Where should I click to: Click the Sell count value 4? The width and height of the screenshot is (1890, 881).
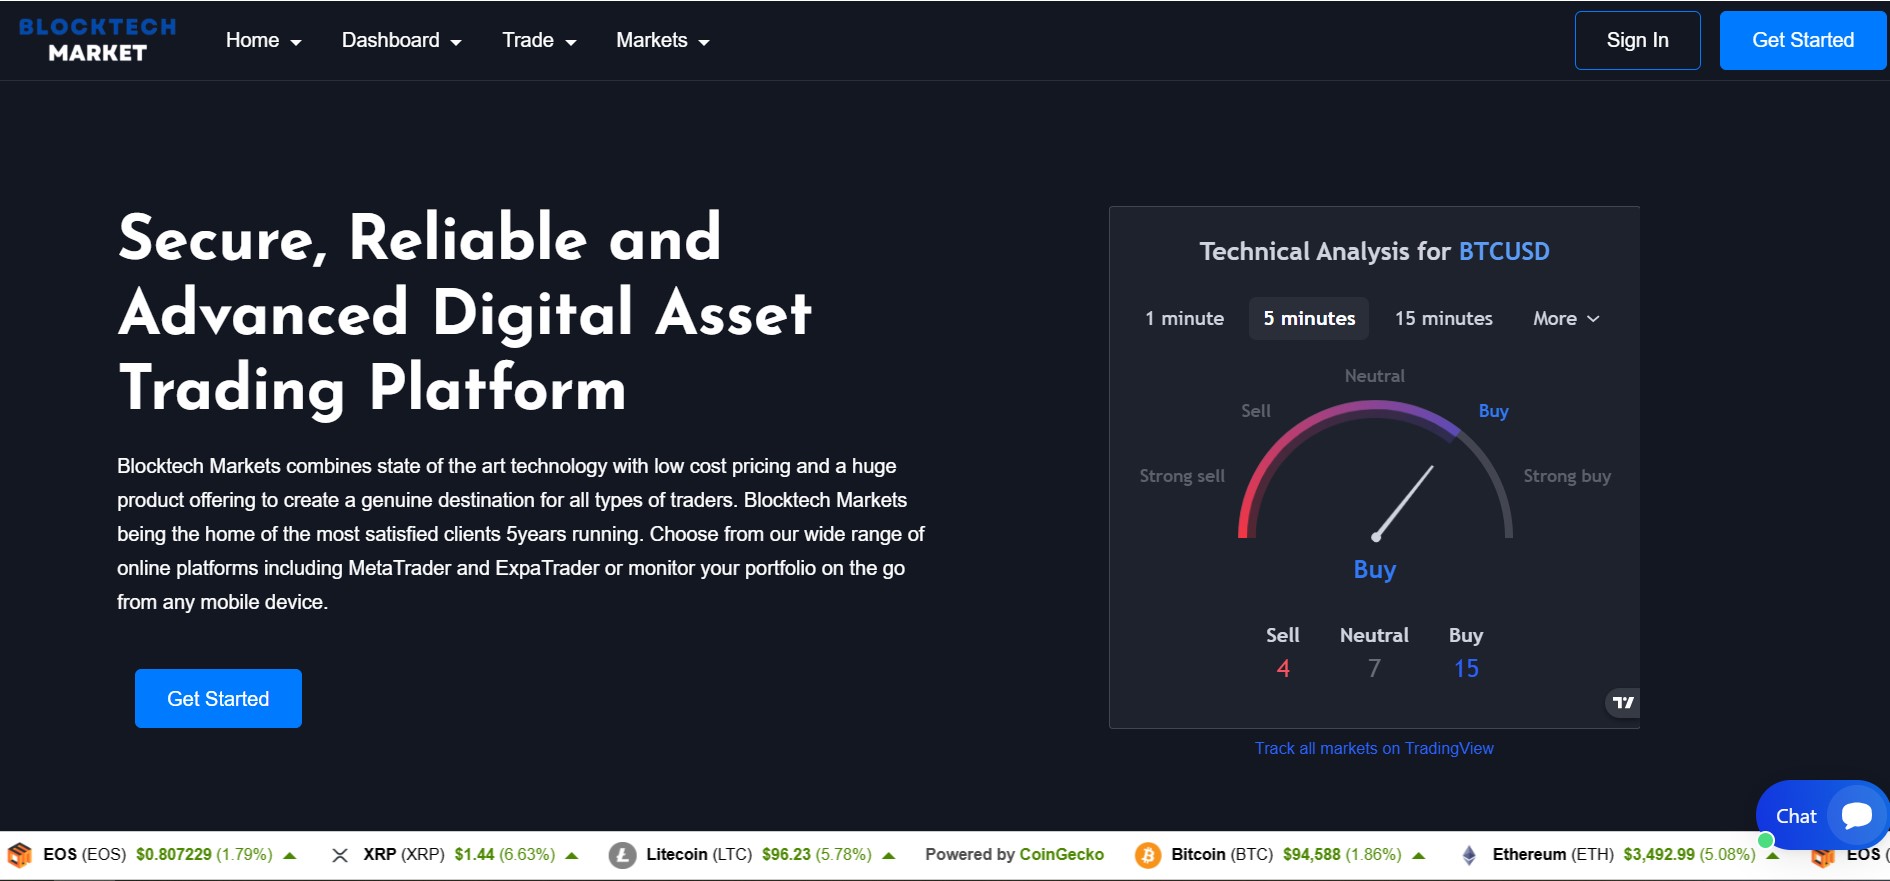[x=1283, y=668]
